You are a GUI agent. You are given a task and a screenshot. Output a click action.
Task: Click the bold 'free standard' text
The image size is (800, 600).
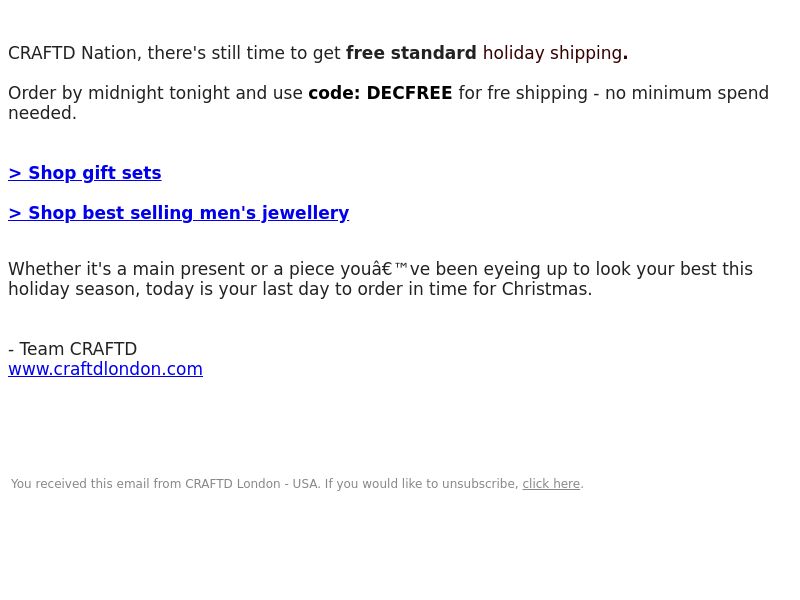click(x=411, y=53)
